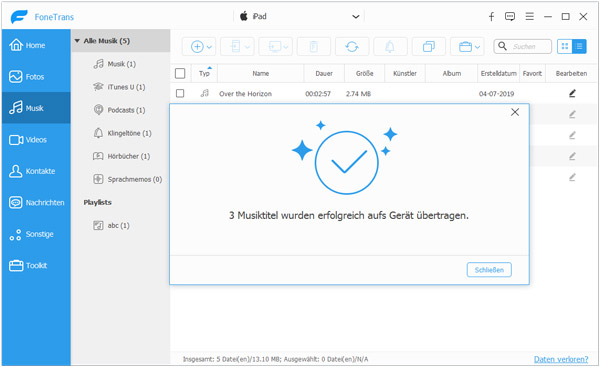Sort by Künstler column header
This screenshot has width=600, height=367.
point(405,73)
